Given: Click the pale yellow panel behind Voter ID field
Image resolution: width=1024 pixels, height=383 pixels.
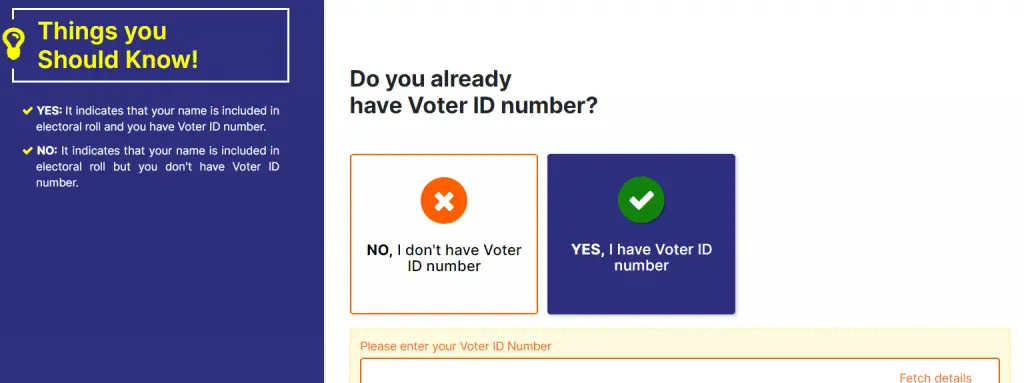Looking at the screenshot, I should pyautogui.click(x=680, y=356).
